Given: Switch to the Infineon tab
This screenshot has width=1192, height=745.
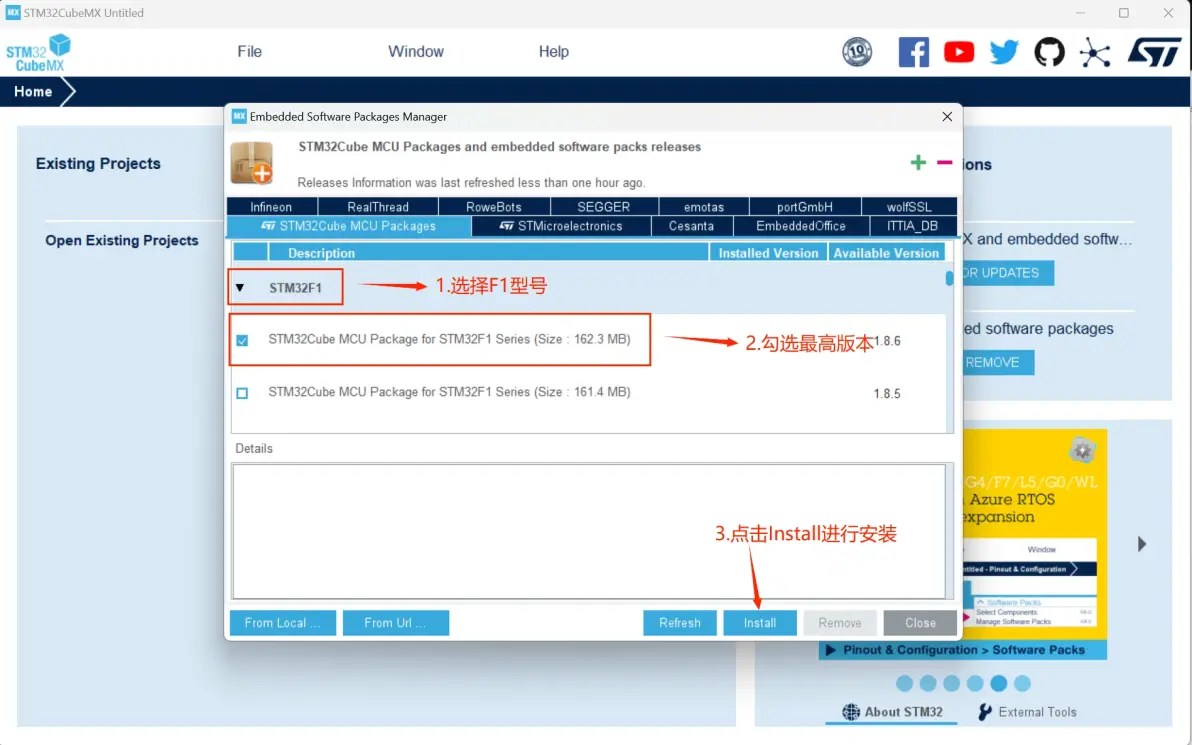Looking at the screenshot, I should (271, 206).
